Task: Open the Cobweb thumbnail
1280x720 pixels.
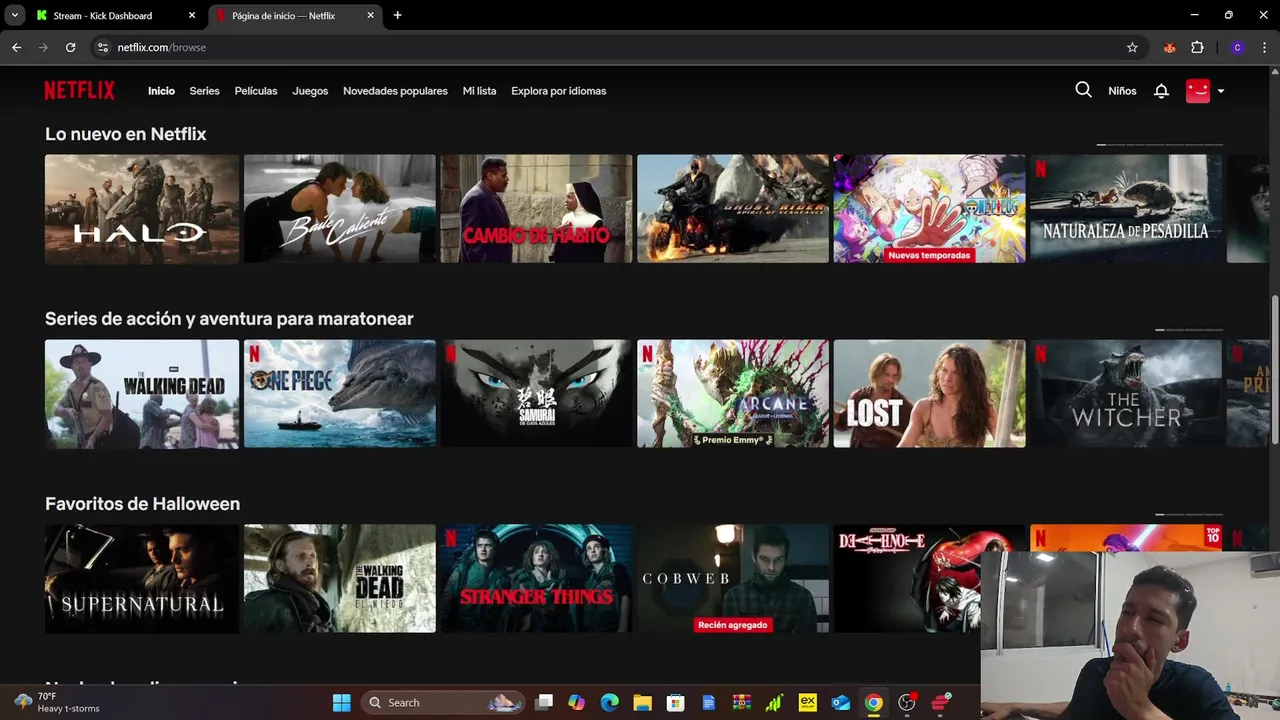Action: coord(733,579)
